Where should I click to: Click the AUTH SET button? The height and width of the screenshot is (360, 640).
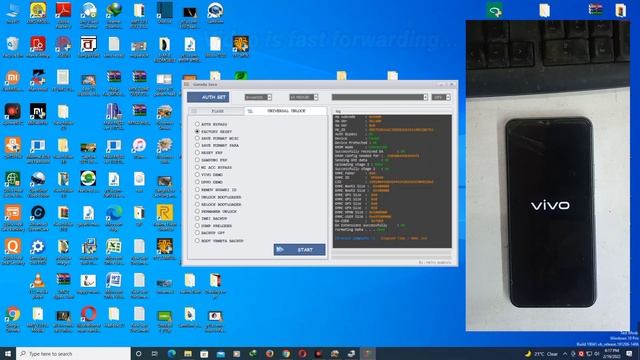coord(208,97)
